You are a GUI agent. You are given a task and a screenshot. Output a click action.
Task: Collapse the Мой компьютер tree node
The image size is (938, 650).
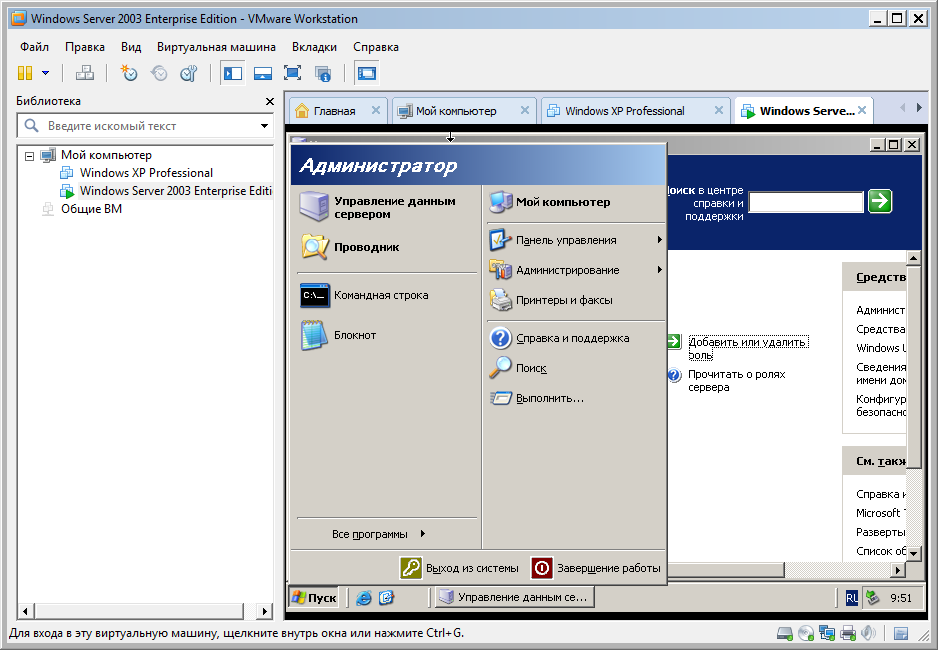coord(29,156)
